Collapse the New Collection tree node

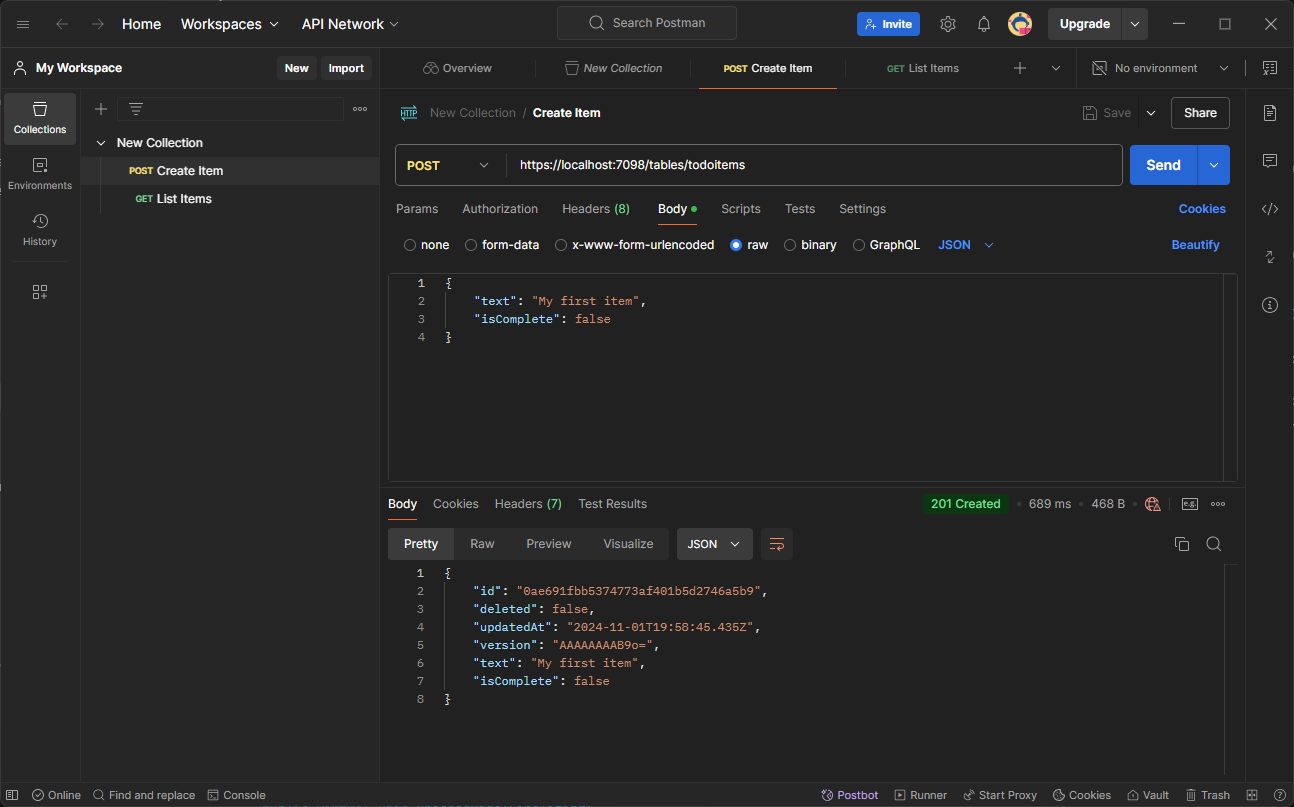tap(101, 143)
